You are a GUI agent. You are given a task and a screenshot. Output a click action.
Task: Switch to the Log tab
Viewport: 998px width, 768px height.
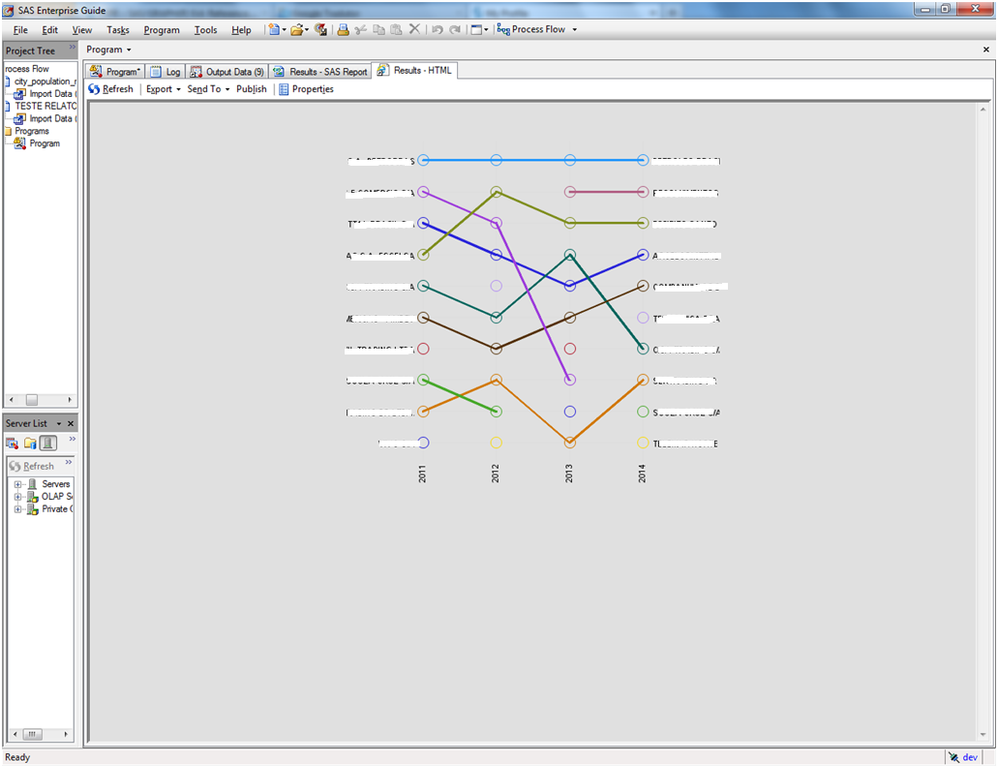pyautogui.click(x=165, y=71)
